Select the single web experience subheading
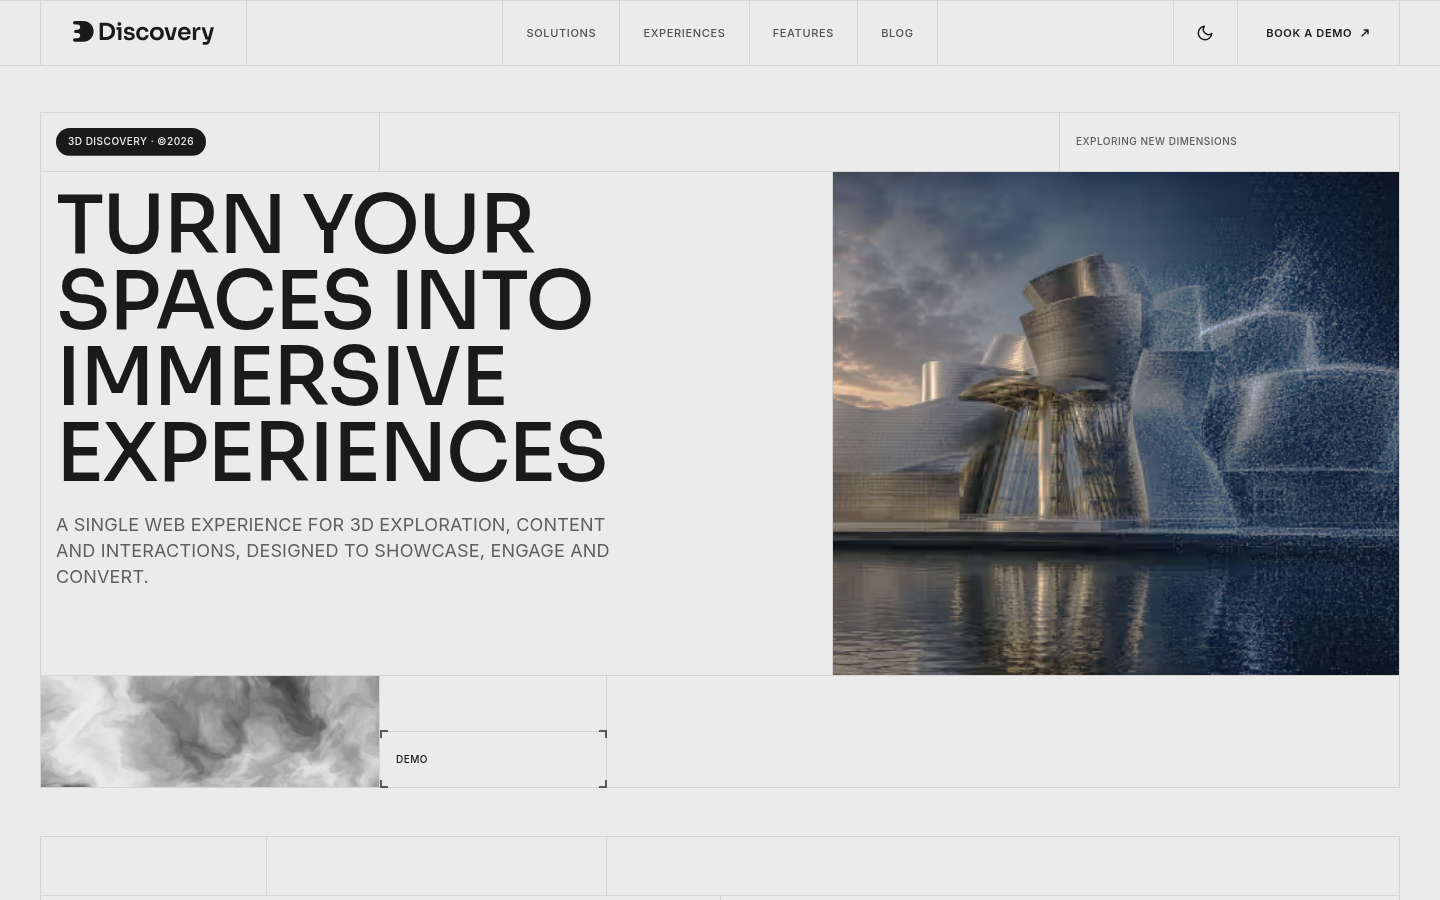Viewport: 1440px width, 900px height. point(333,551)
